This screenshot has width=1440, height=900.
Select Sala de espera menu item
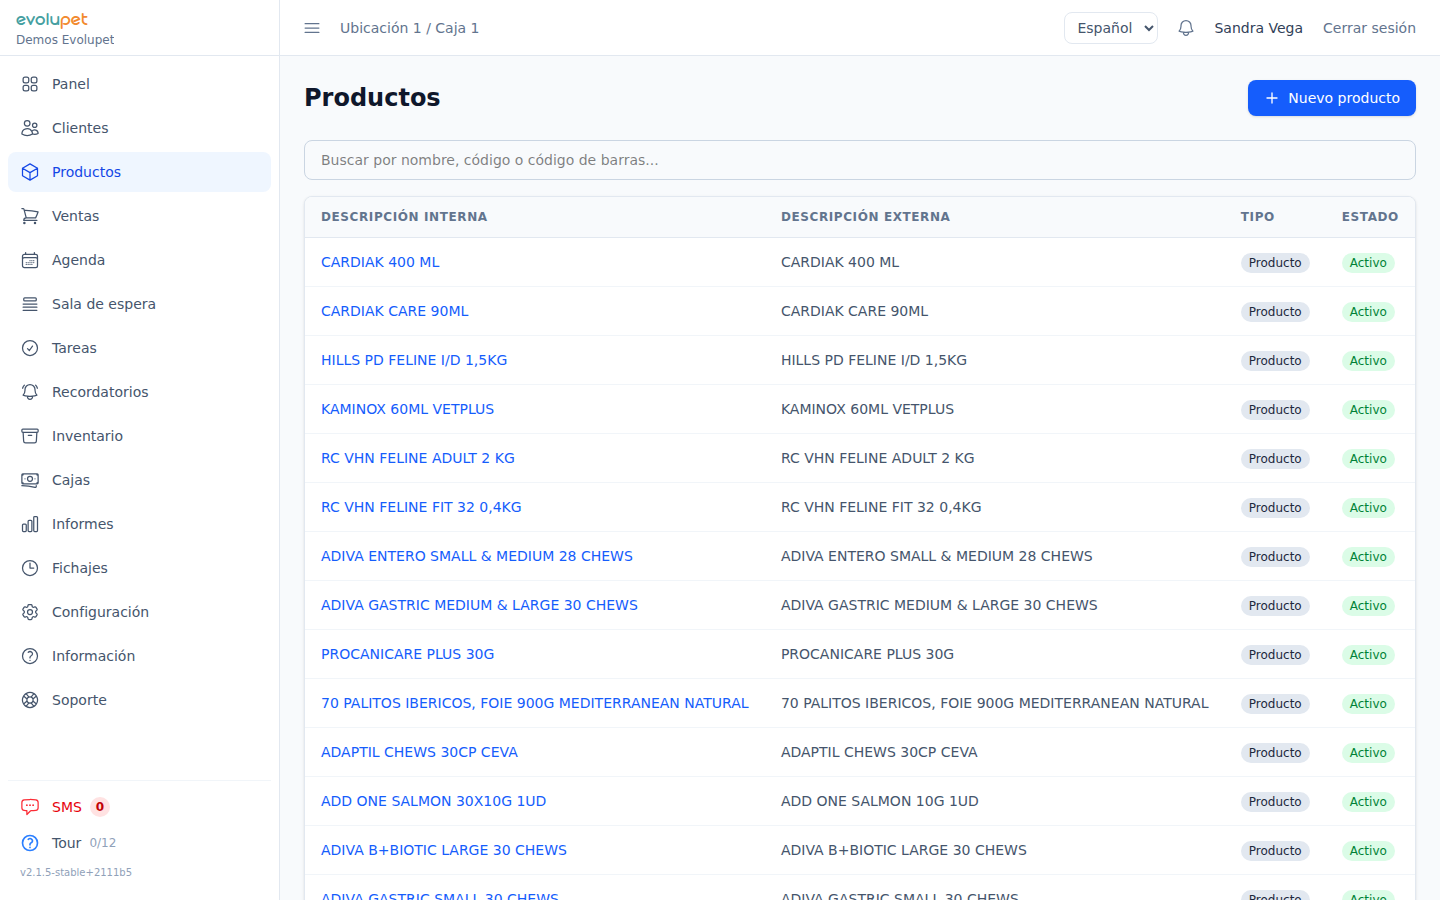103,304
